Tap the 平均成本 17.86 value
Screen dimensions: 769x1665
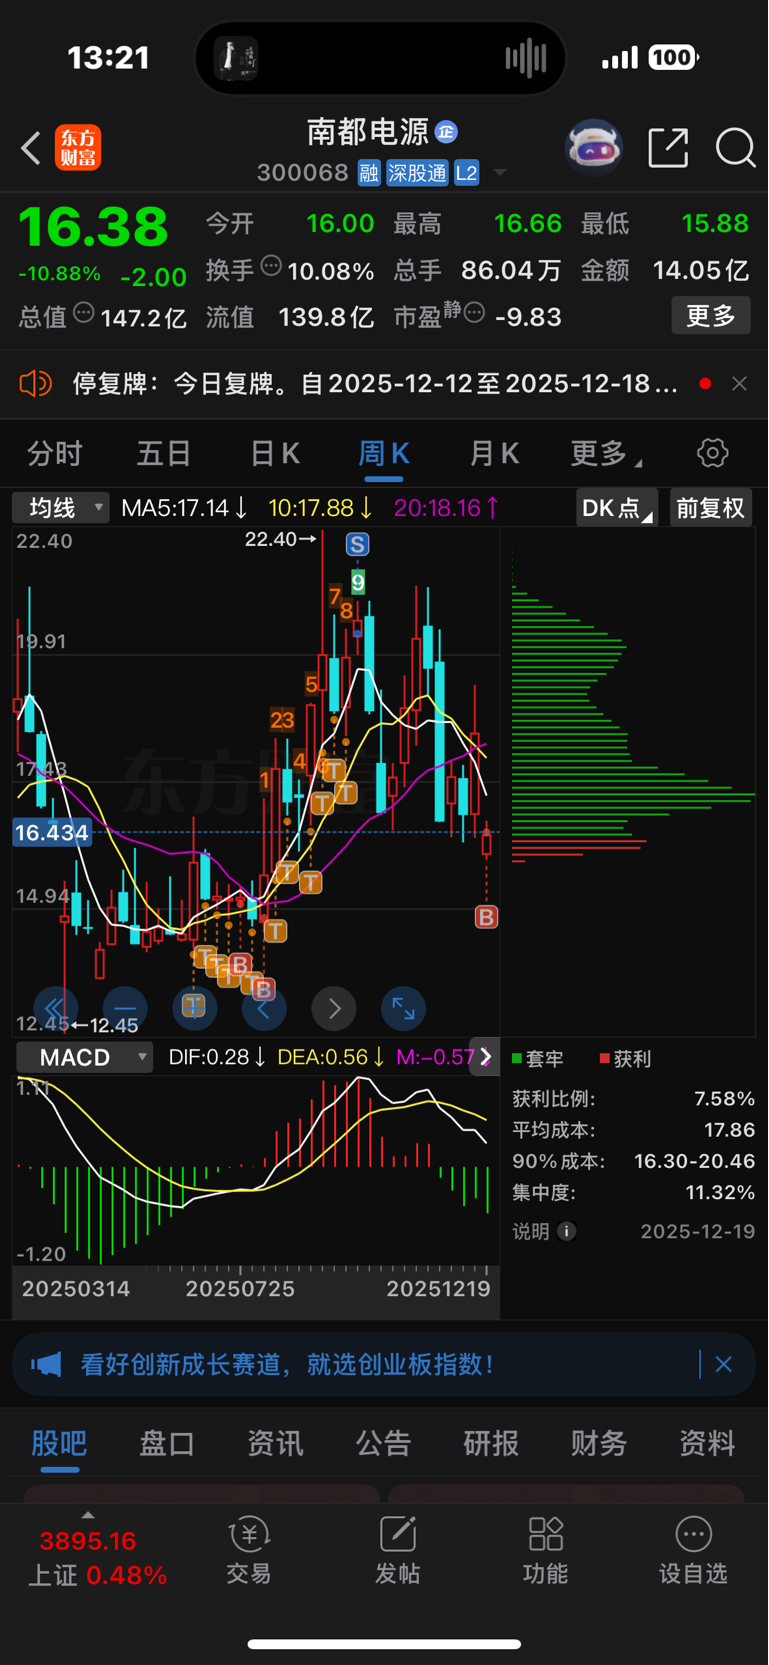[730, 1130]
